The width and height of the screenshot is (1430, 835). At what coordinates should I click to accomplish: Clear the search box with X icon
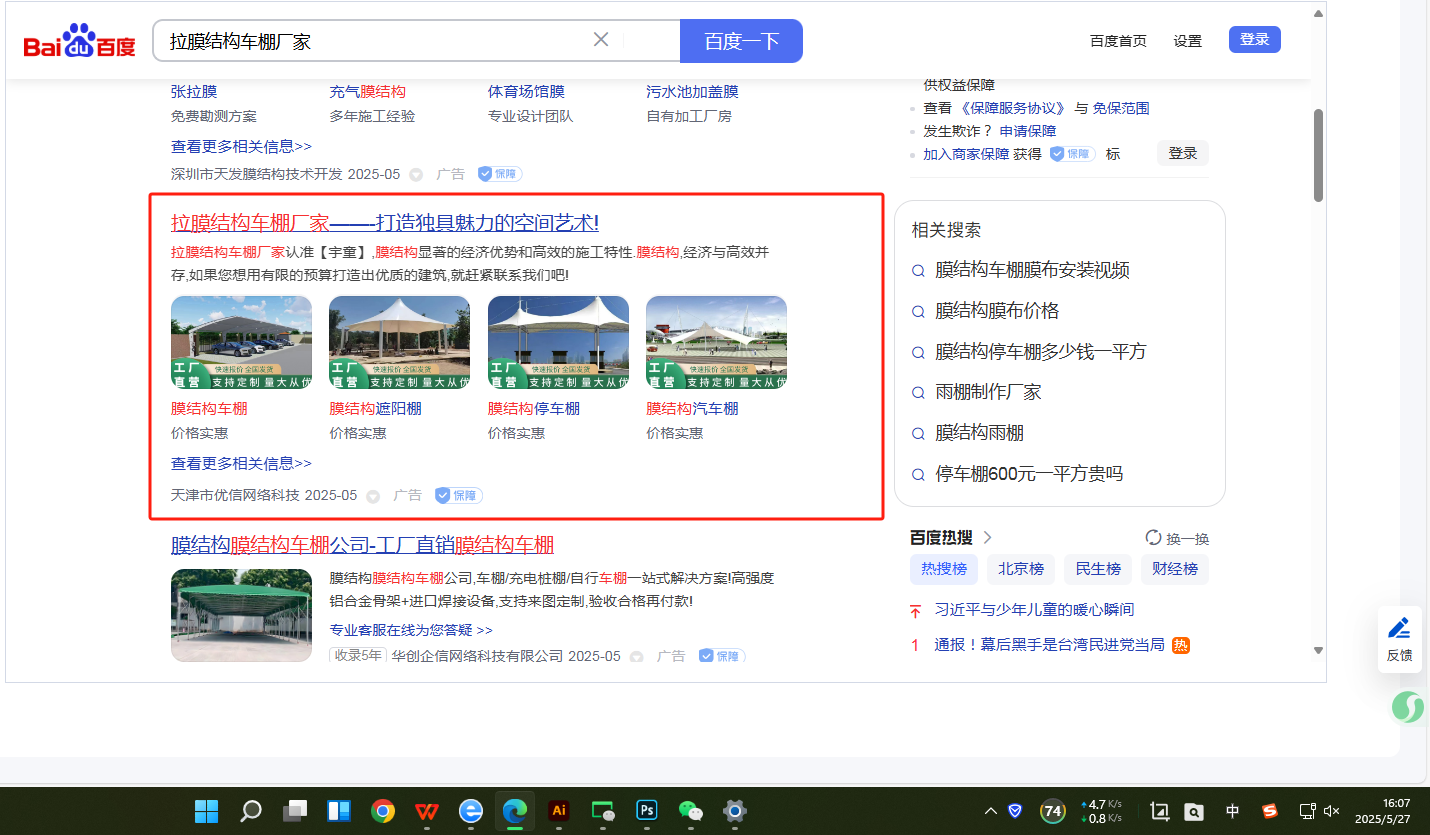601,40
